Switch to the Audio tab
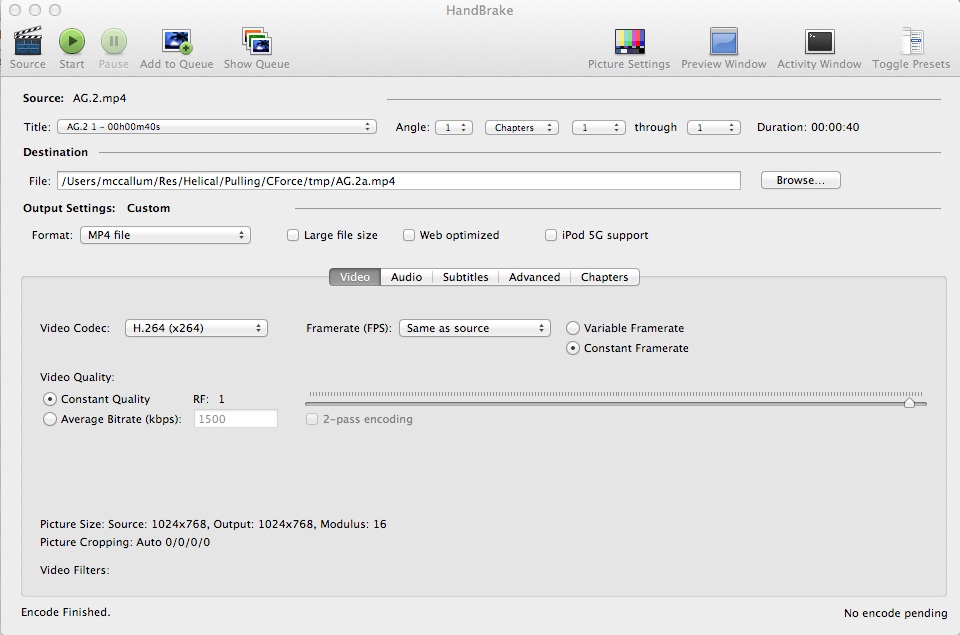 (x=406, y=277)
